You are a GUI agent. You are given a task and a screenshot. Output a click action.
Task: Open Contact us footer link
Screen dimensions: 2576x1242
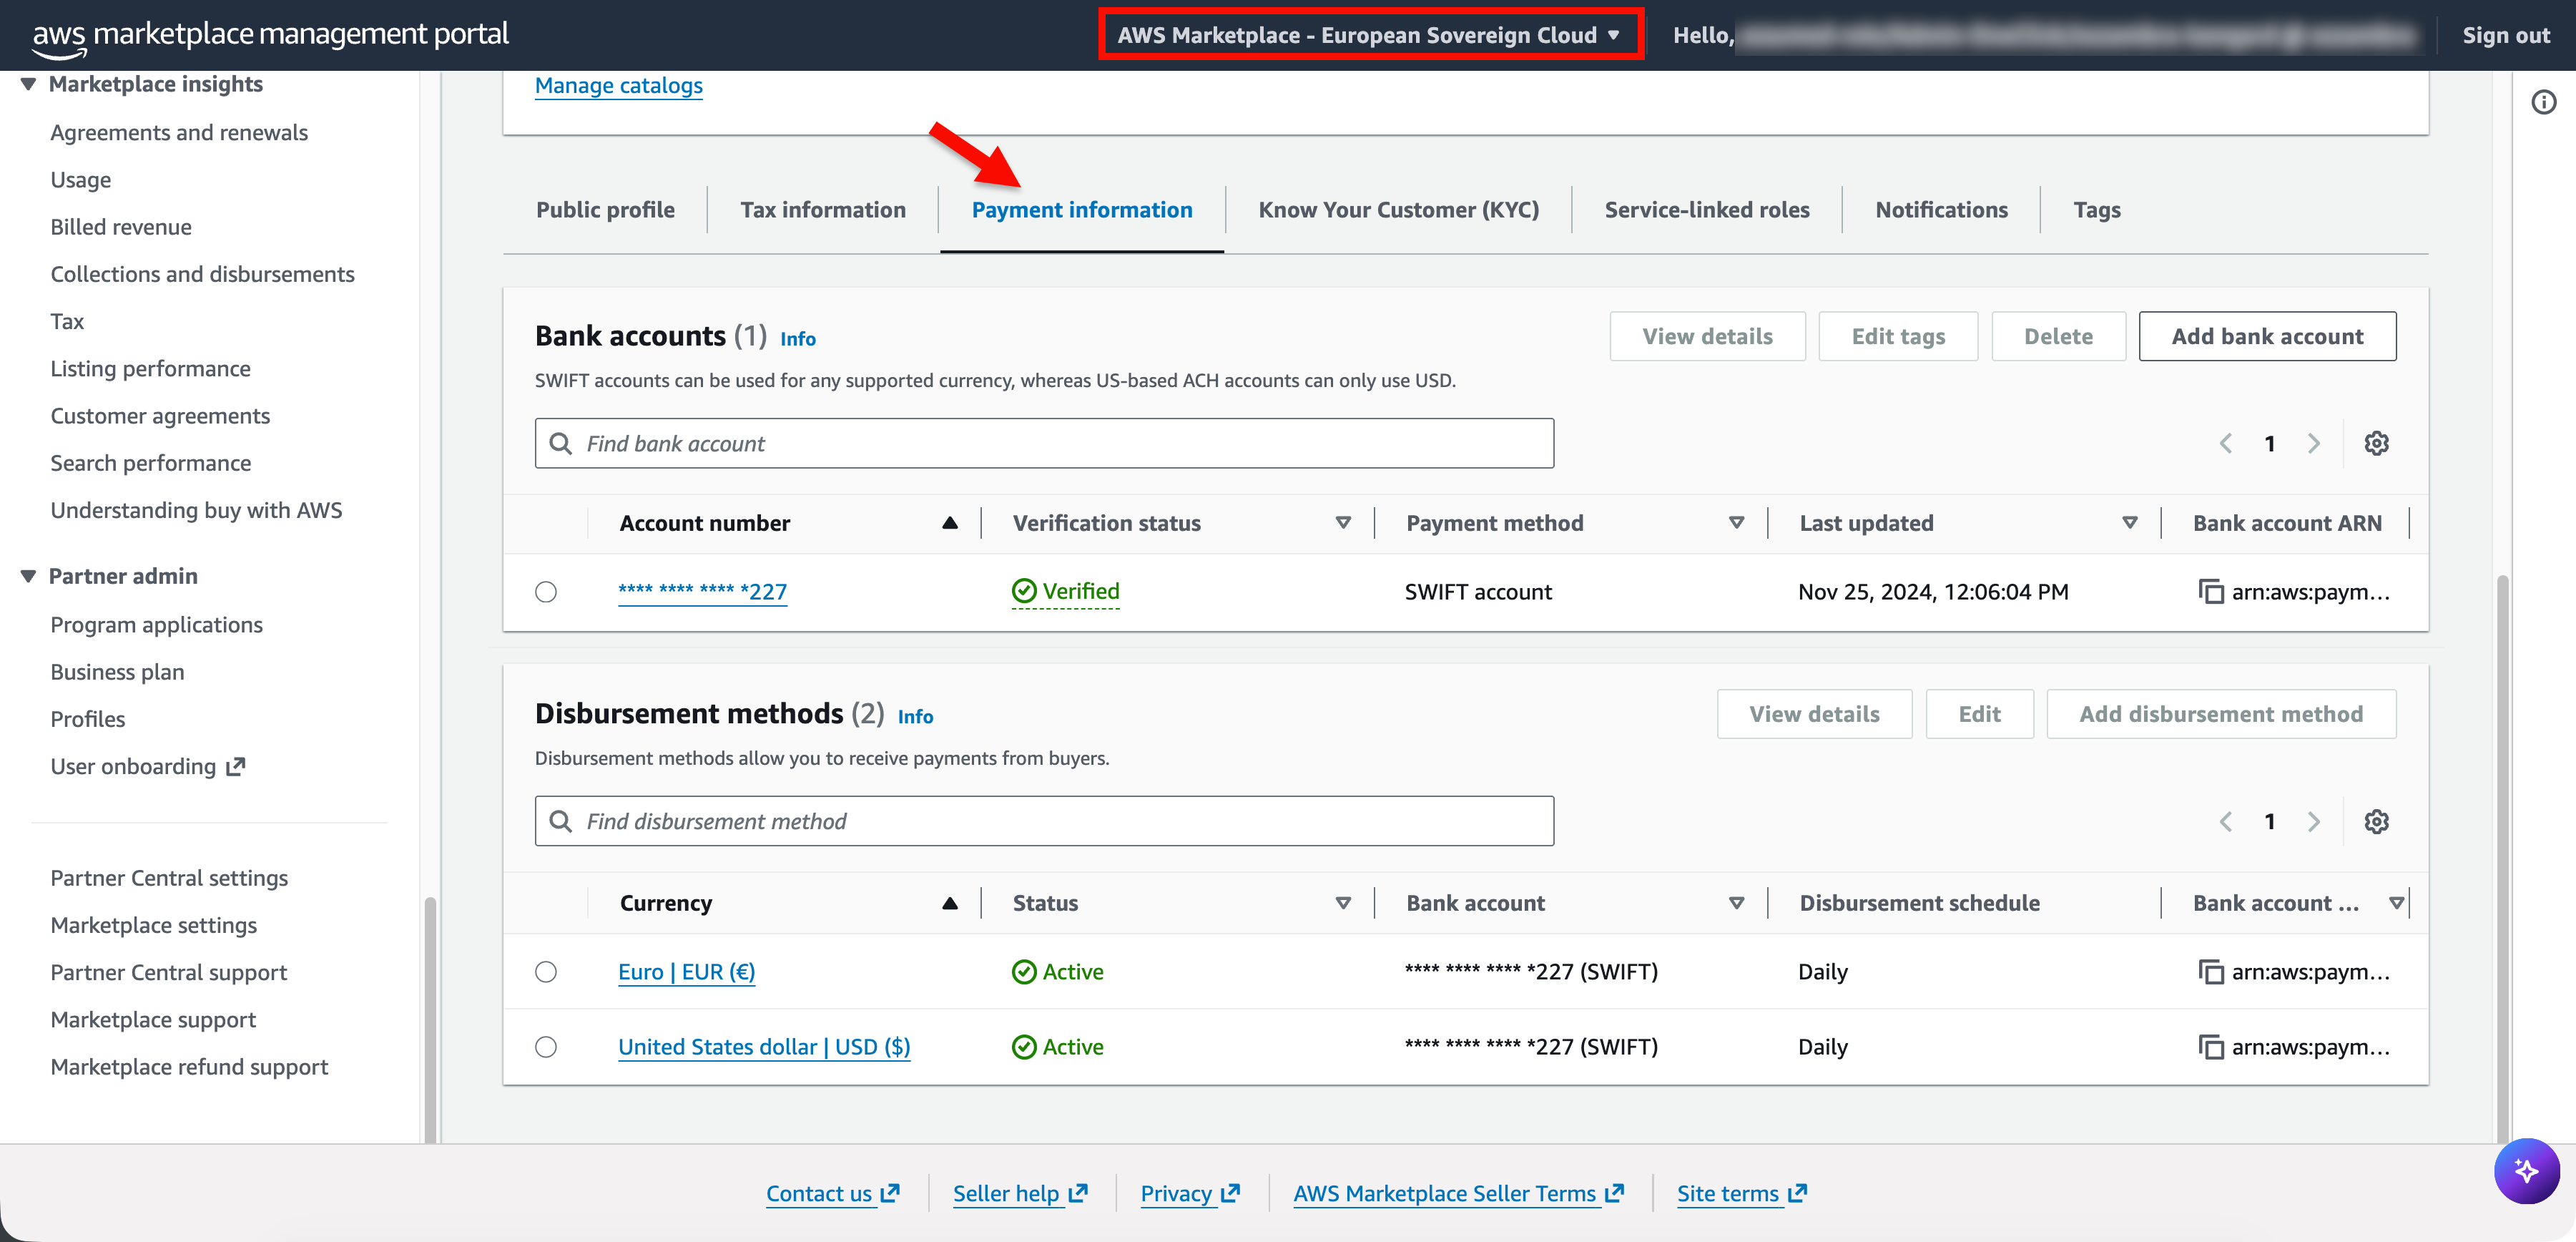[x=832, y=1193]
